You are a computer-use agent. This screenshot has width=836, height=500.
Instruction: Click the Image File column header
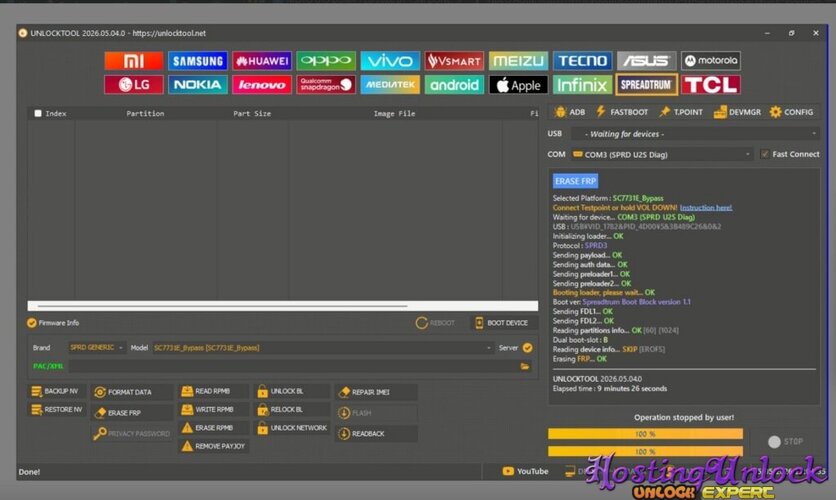coord(394,114)
